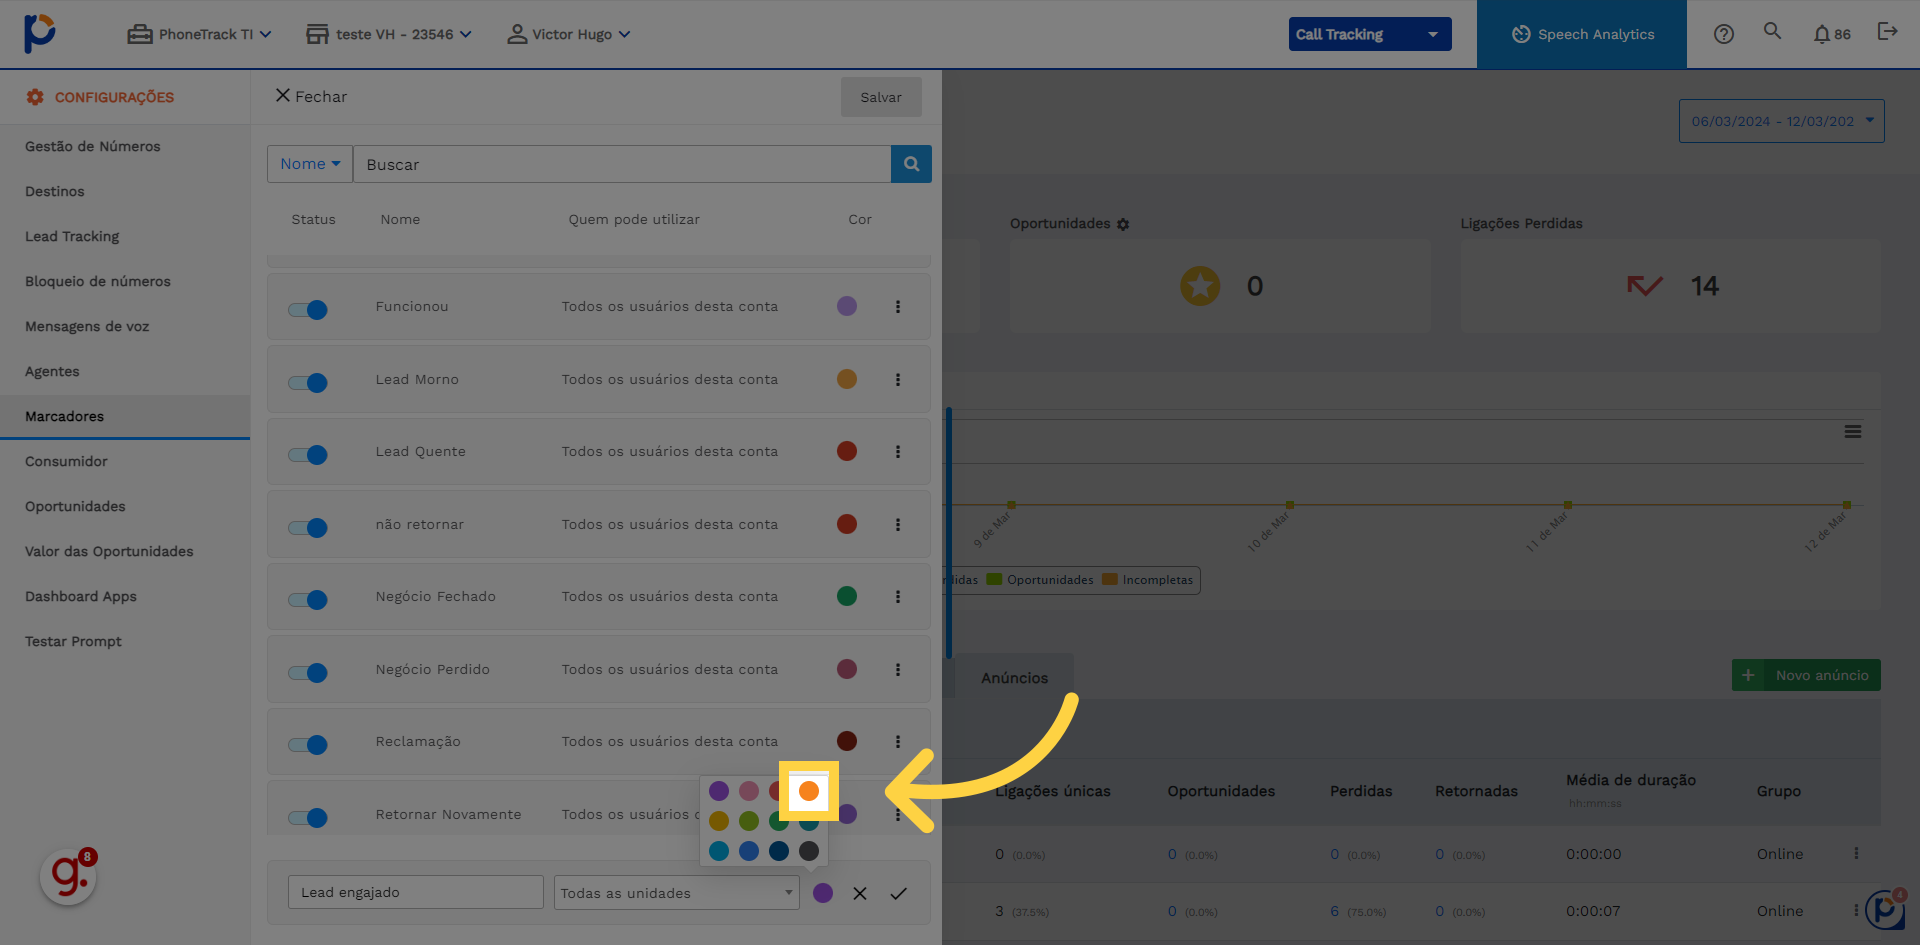1920x945 pixels.
Task: Open options menu for Reclamação marker
Action: [898, 742]
